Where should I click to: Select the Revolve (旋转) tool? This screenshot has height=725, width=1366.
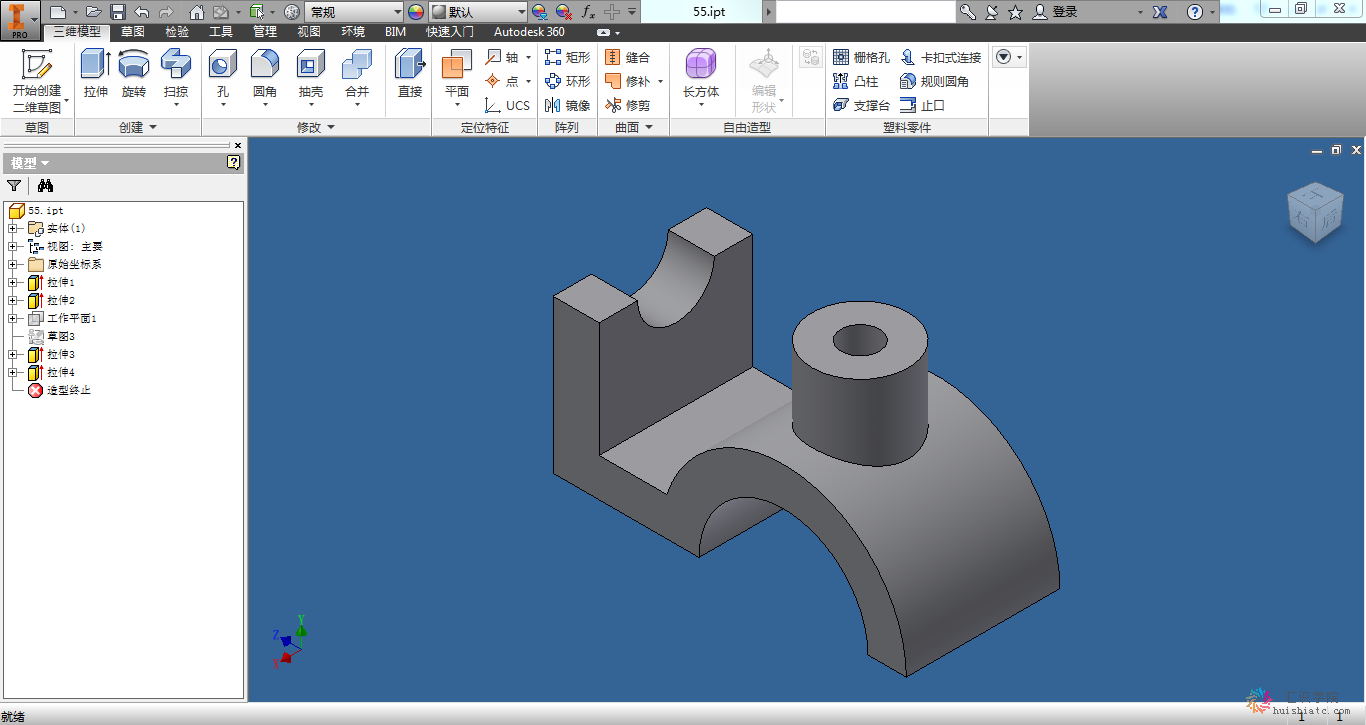134,74
